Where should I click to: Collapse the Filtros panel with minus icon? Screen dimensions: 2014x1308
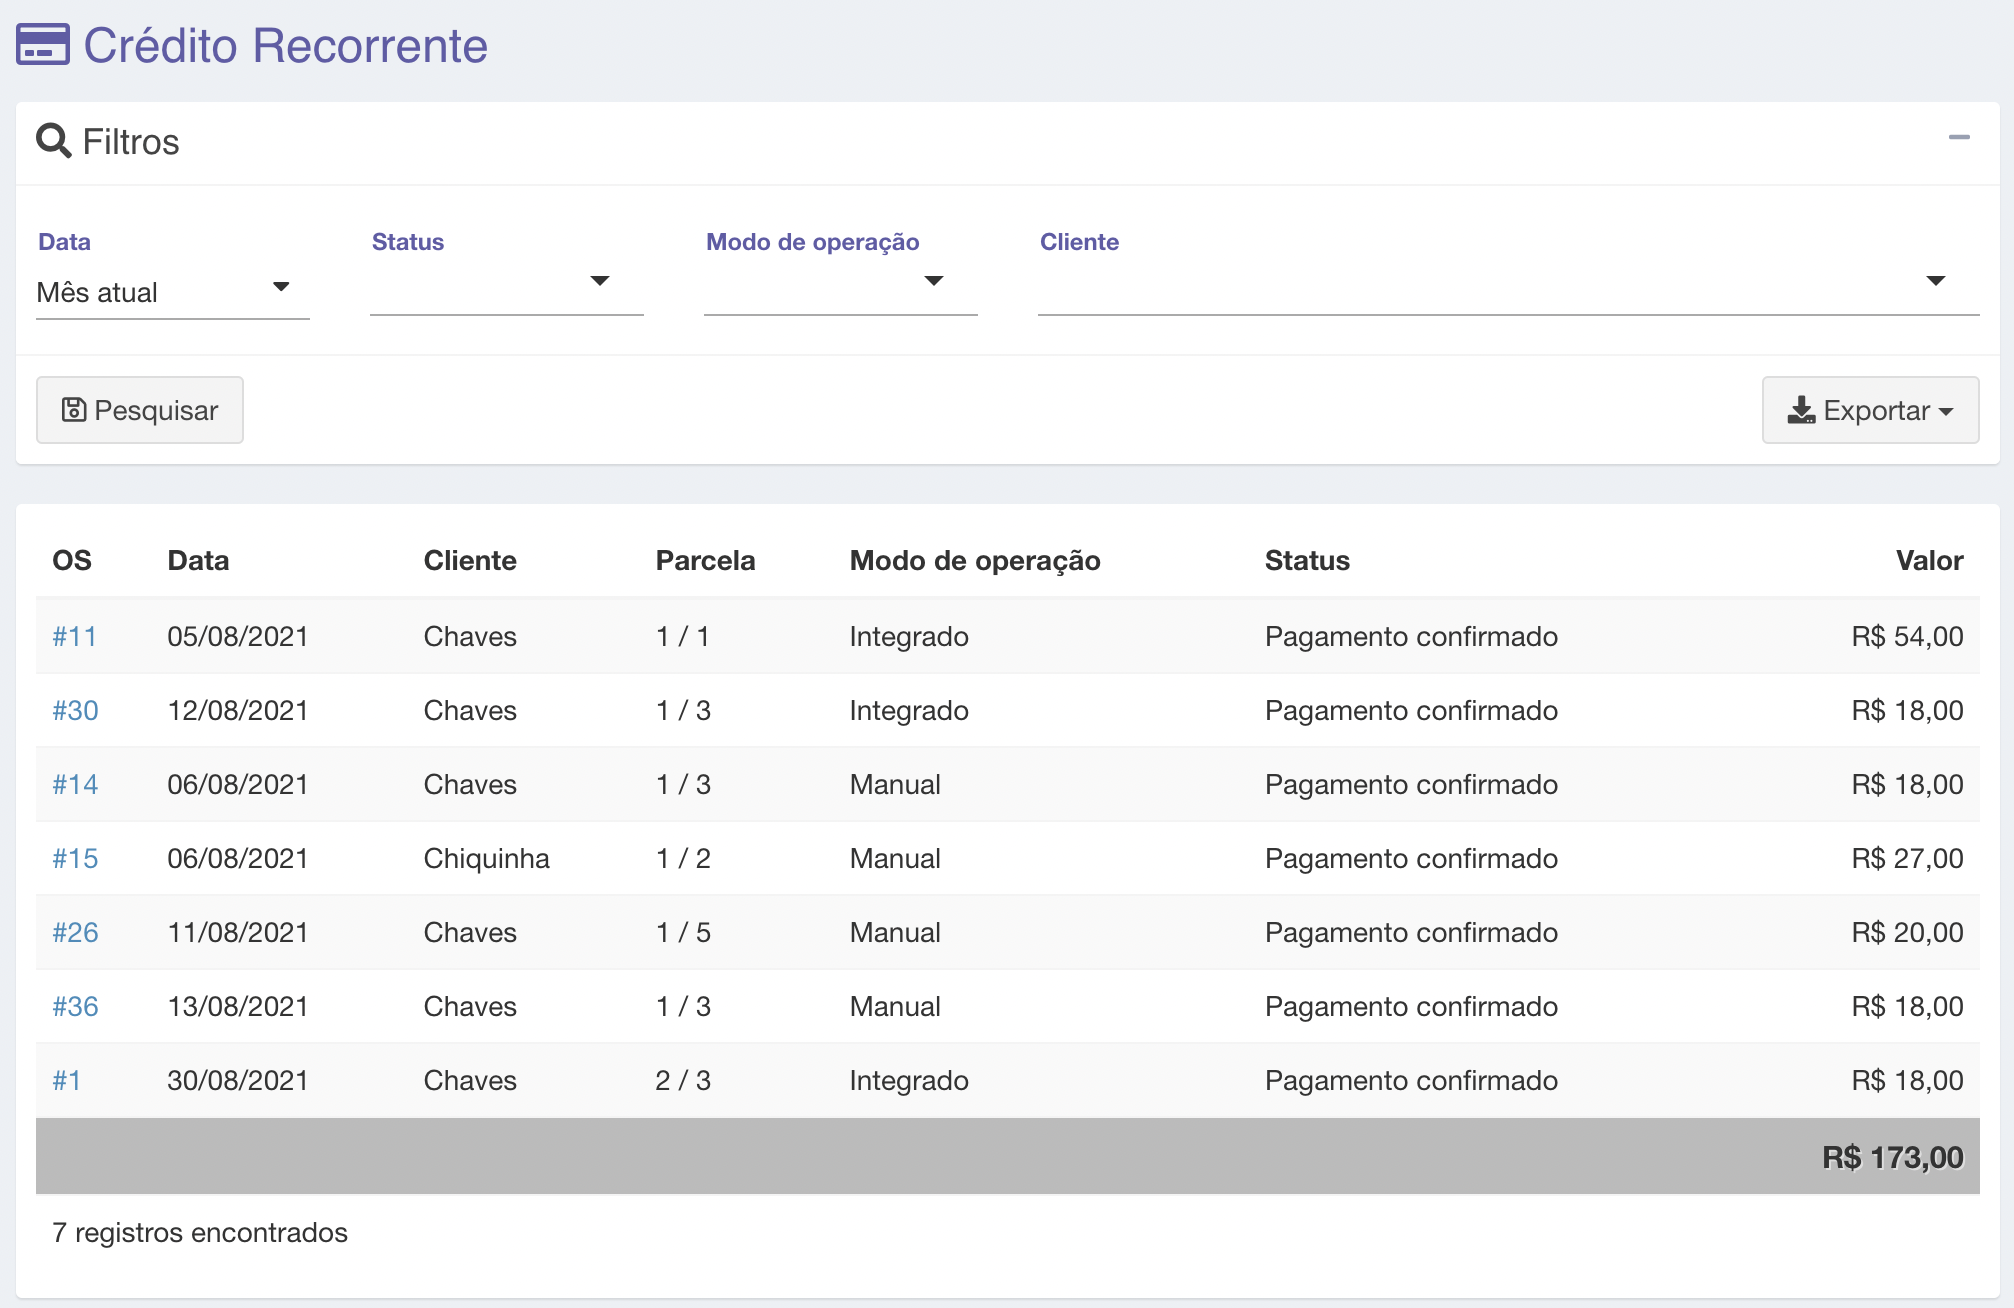(x=1958, y=137)
